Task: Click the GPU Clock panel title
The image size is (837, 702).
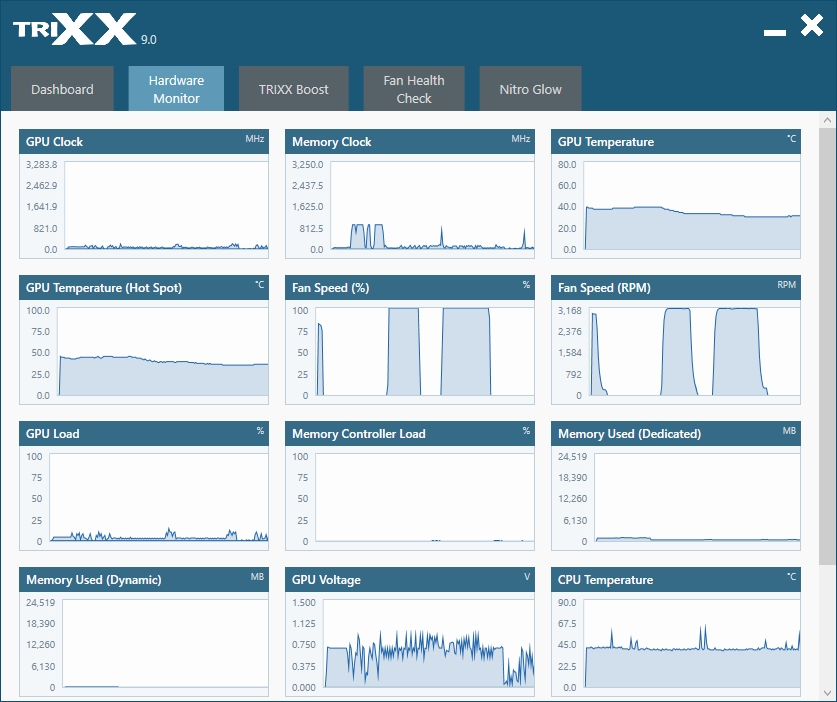Action: tap(54, 142)
